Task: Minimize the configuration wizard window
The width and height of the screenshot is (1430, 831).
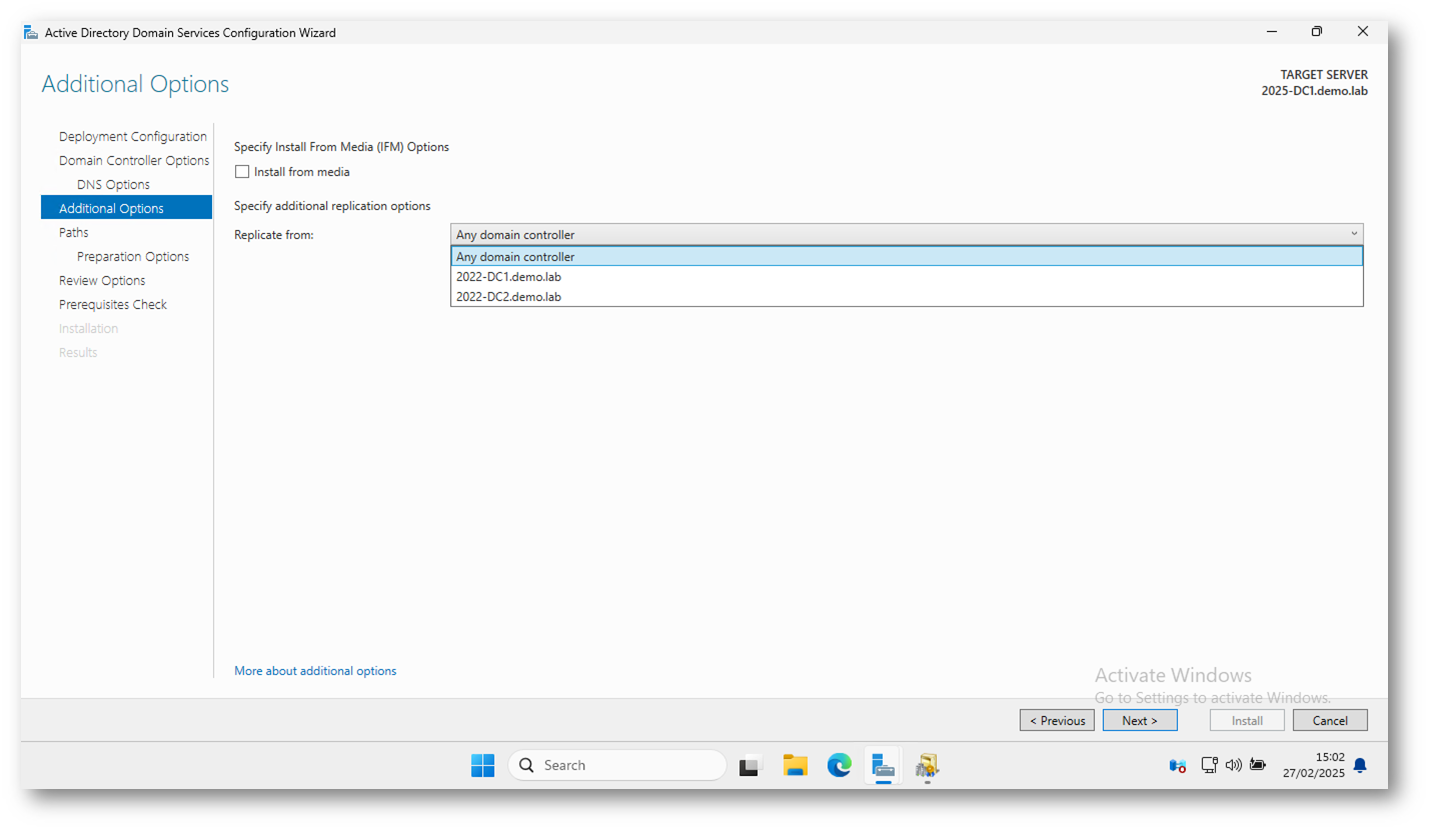Action: 1271,32
